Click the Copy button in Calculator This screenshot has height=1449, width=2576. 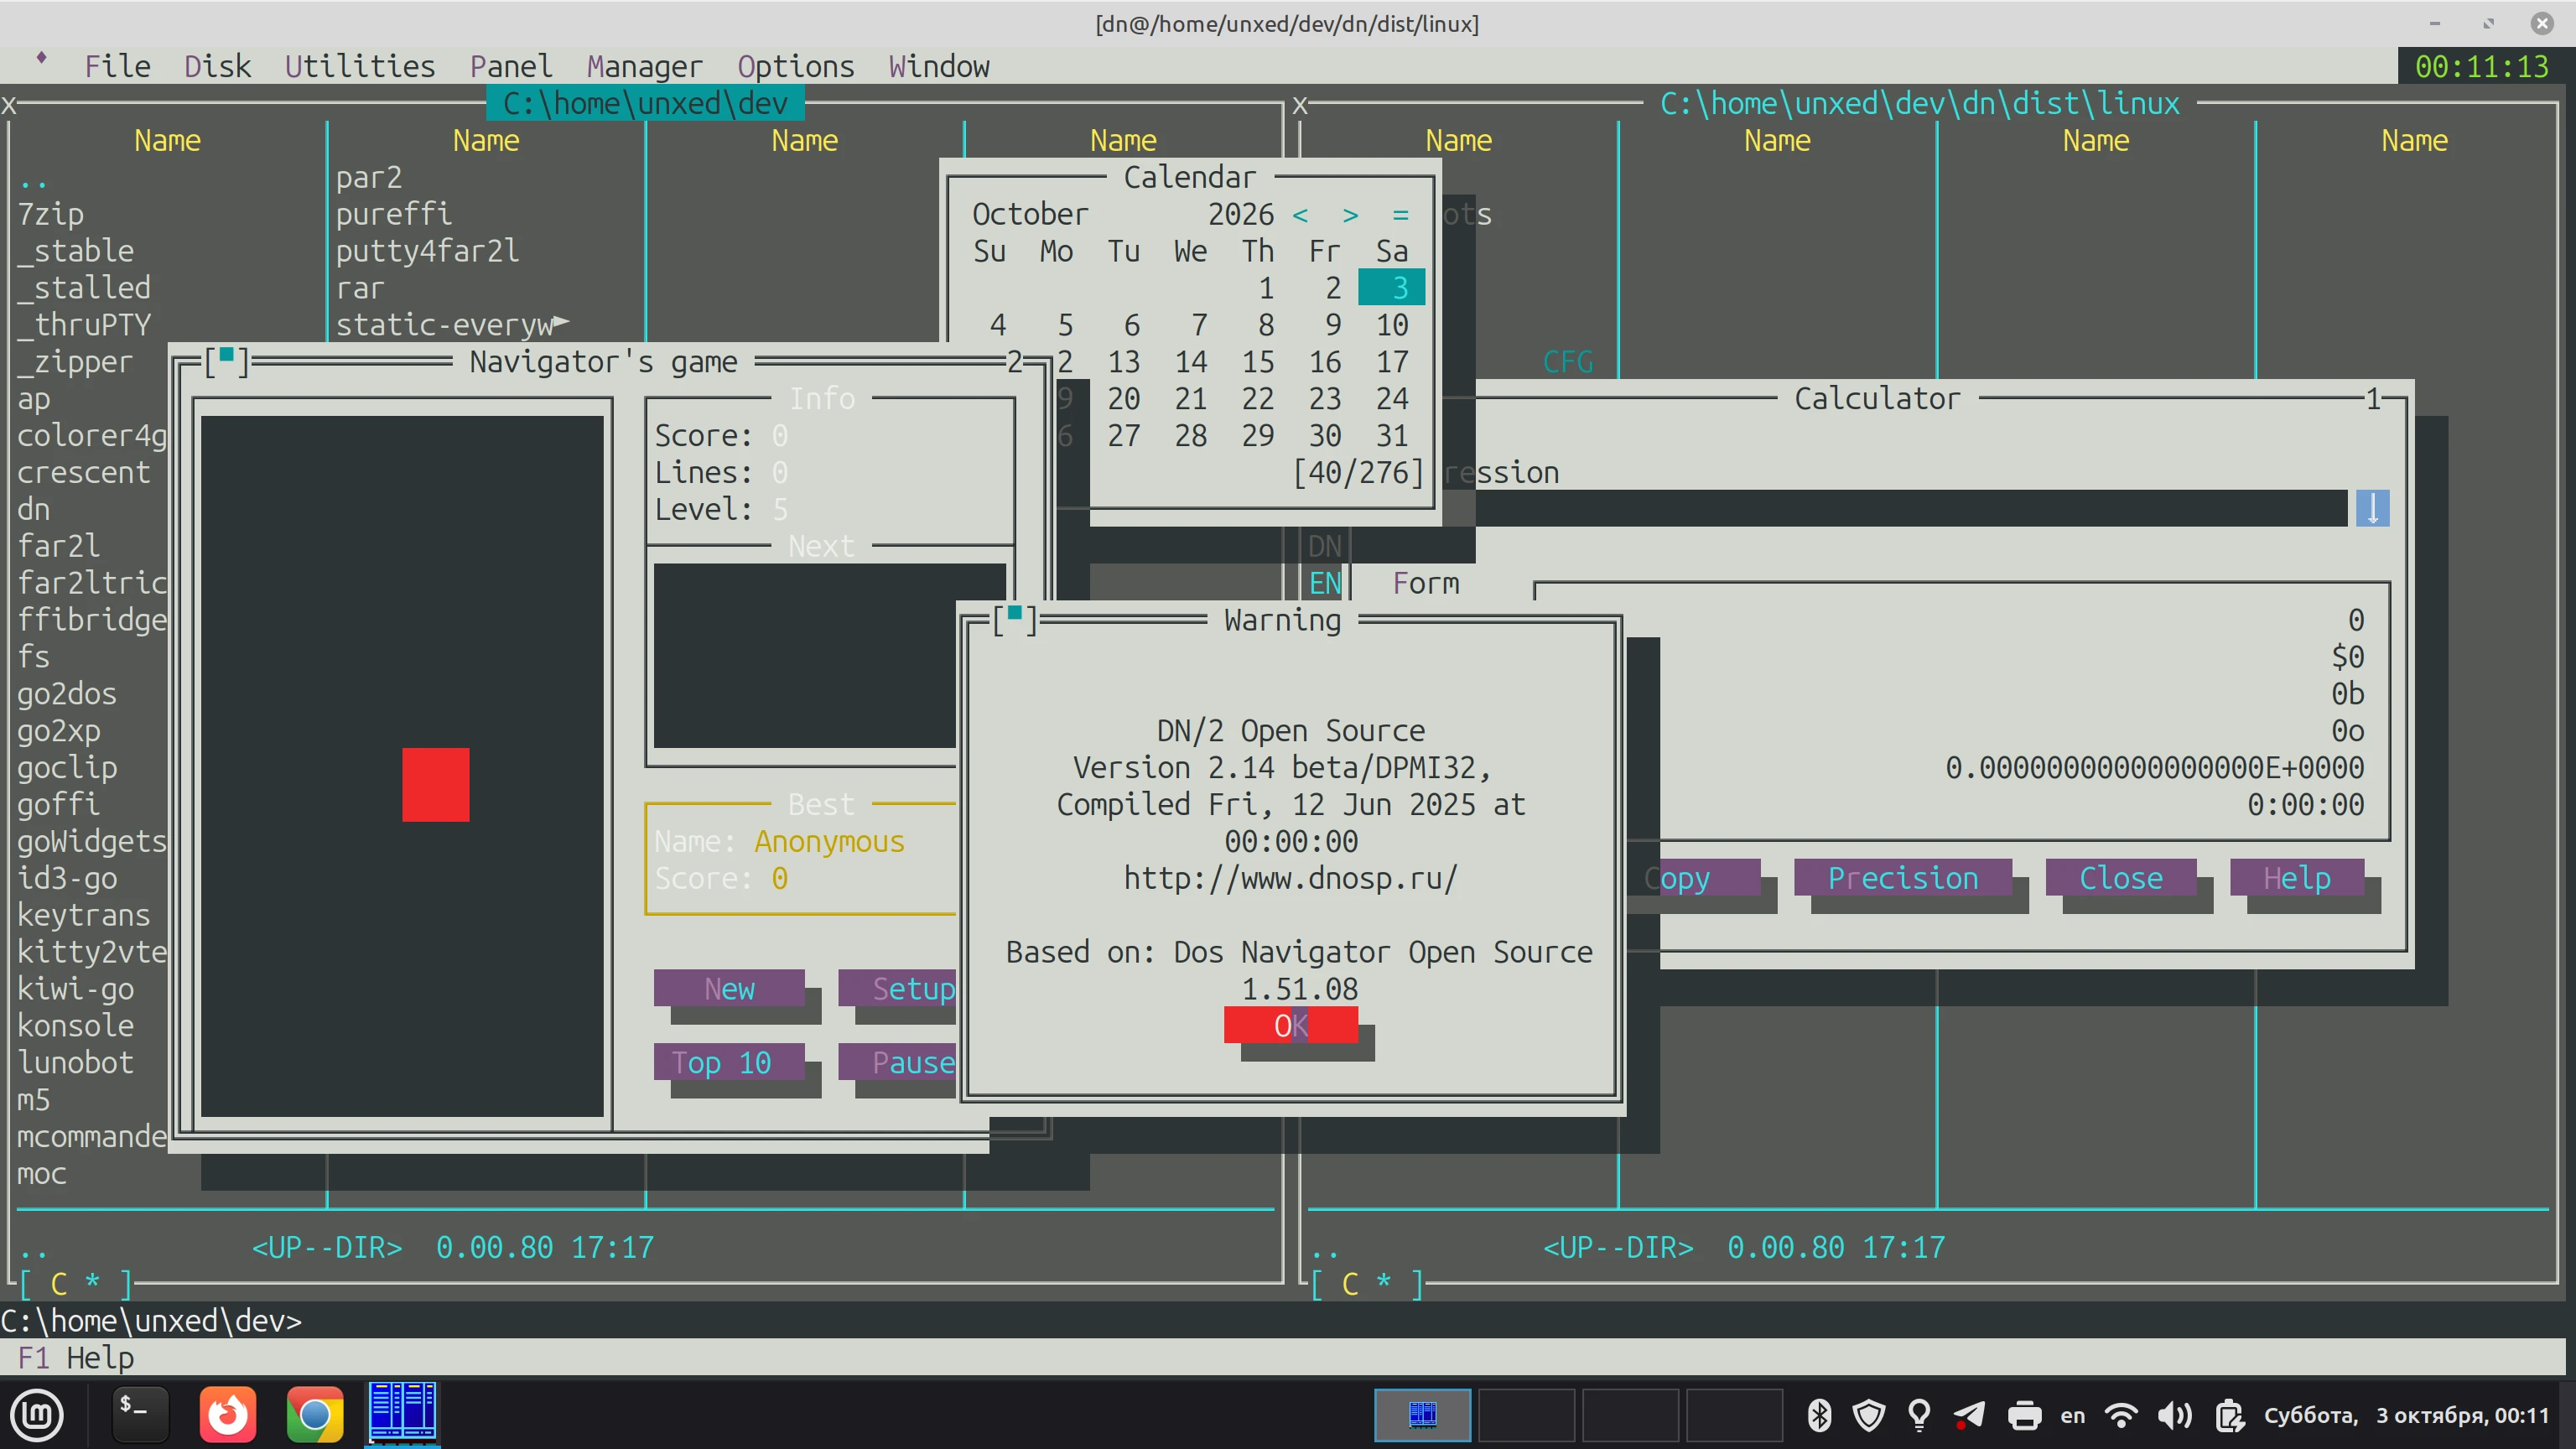1694,878
